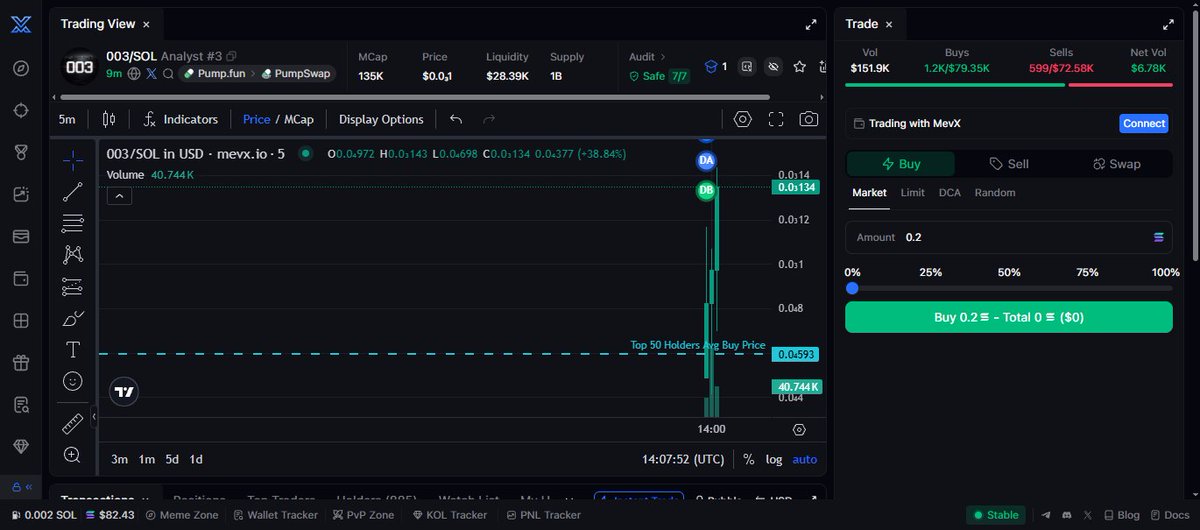Open the PumpSwap link

[297, 73]
